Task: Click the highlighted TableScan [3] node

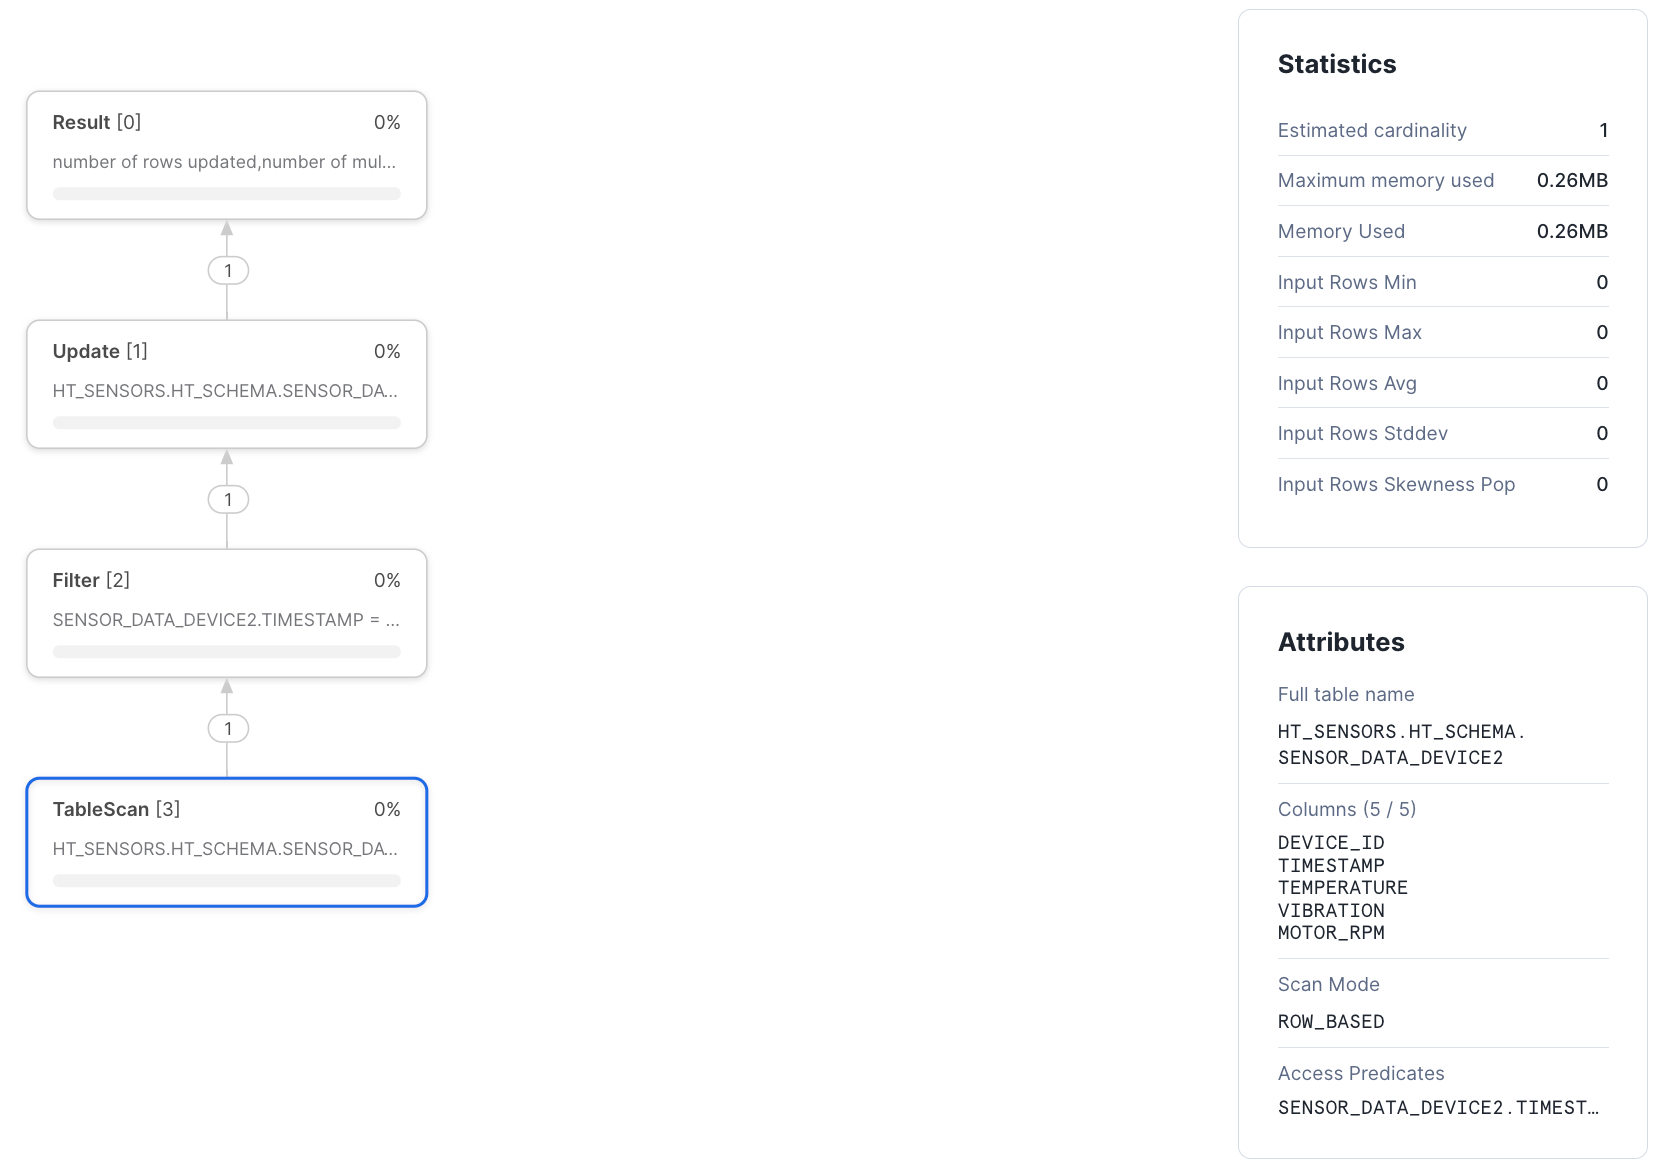Action: pyautogui.click(x=227, y=842)
